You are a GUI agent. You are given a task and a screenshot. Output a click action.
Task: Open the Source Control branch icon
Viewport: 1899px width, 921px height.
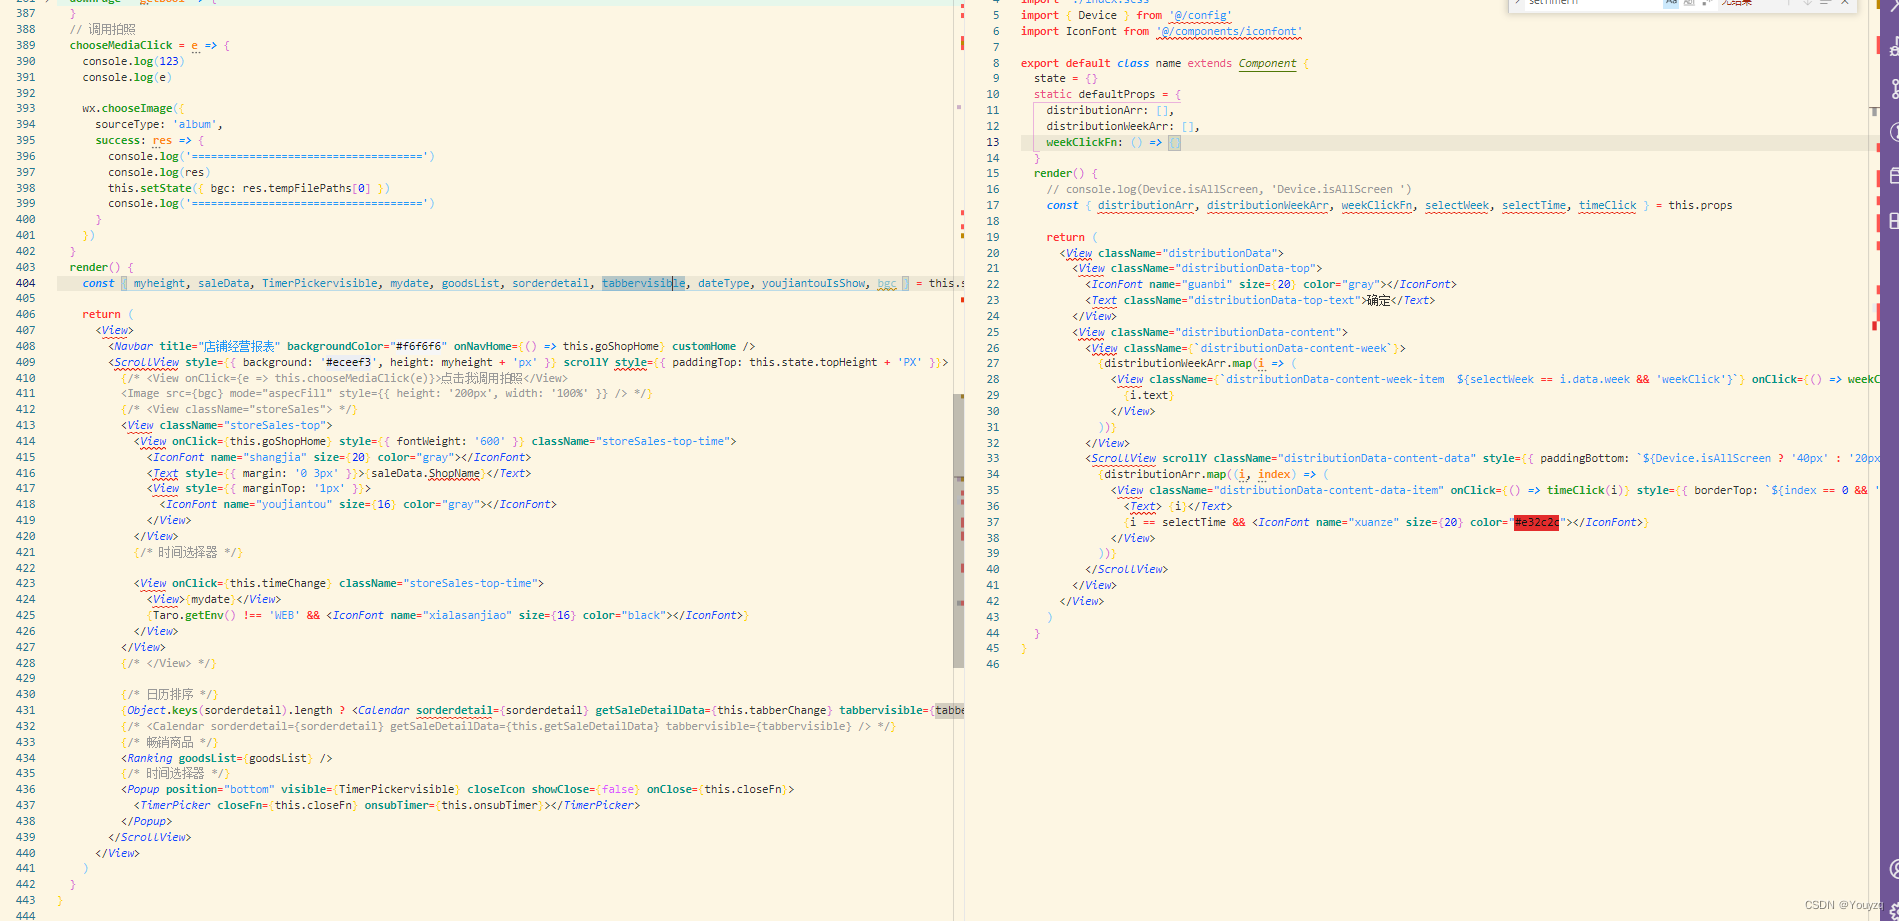click(1893, 88)
